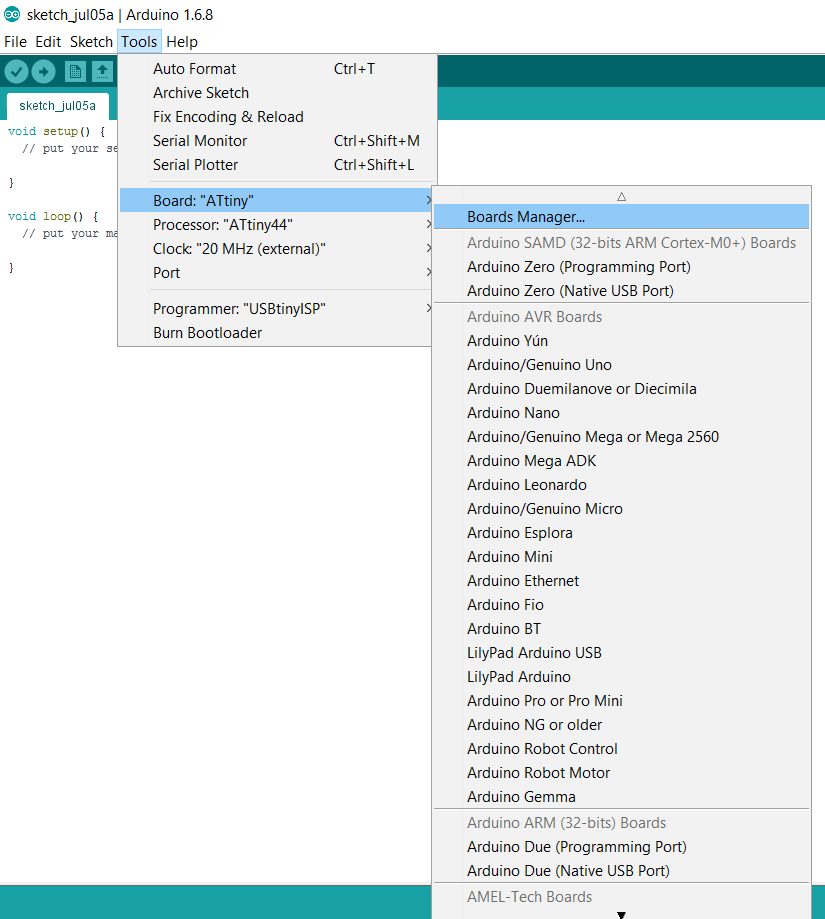This screenshot has width=825, height=919.
Task: Choose Archive Sketch menu entry
Action: [x=278, y=93]
